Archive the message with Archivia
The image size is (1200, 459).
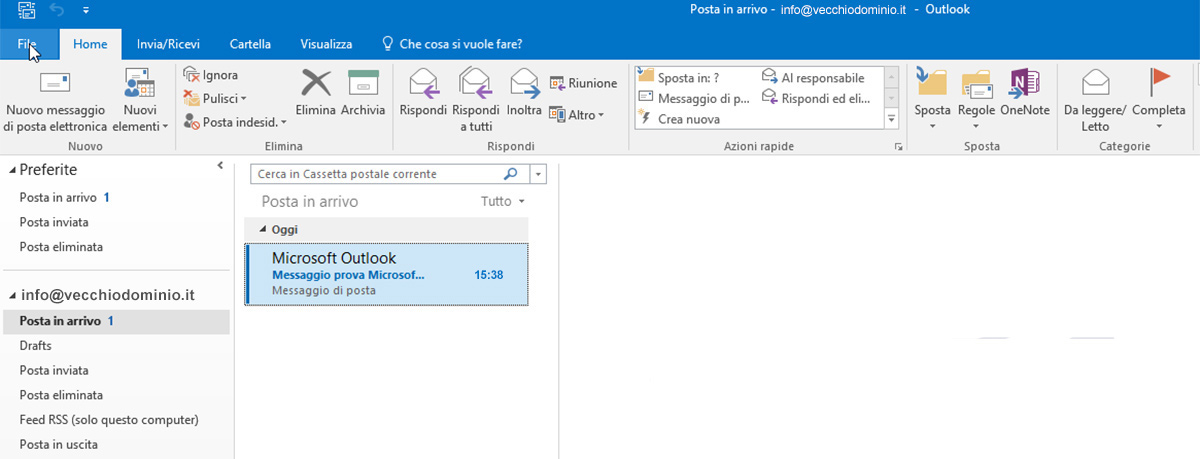[x=363, y=95]
